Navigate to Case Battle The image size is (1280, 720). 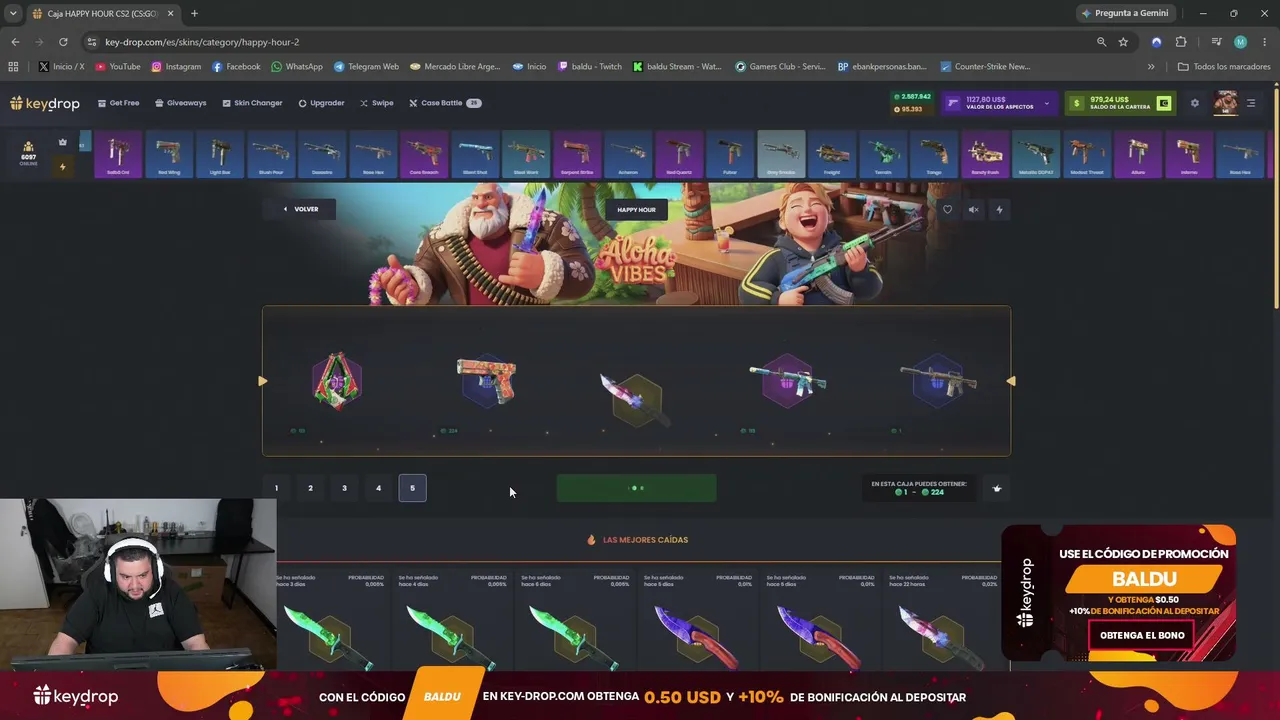point(445,103)
